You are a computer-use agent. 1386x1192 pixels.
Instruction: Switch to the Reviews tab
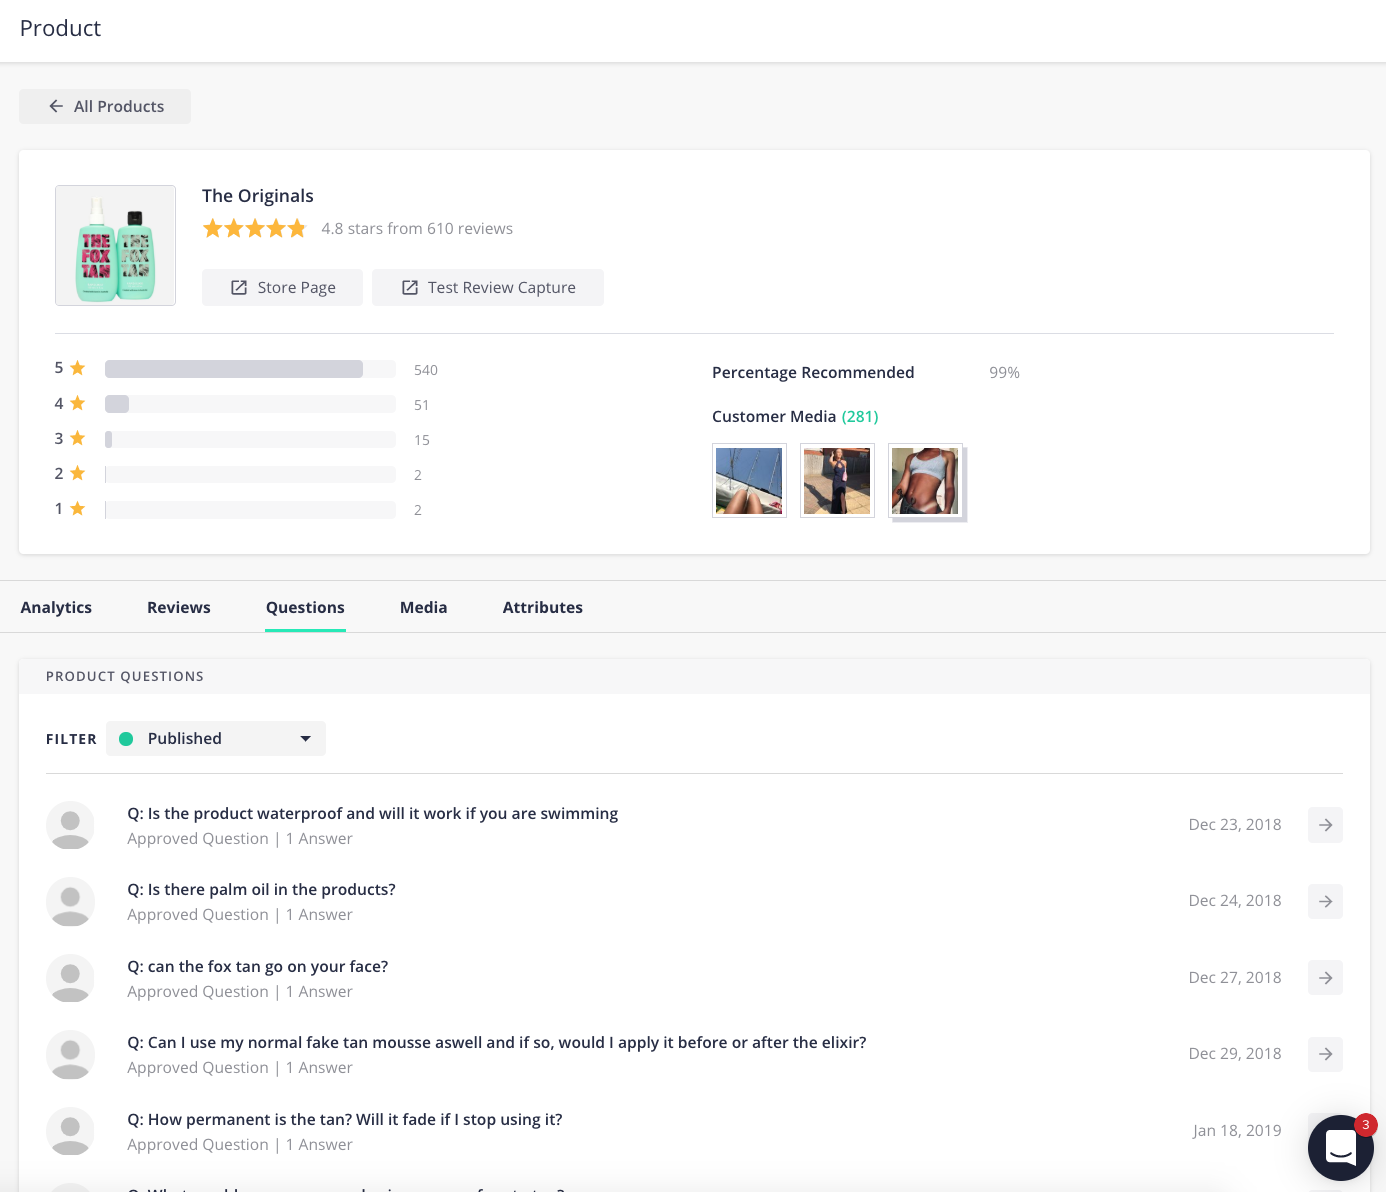click(179, 607)
